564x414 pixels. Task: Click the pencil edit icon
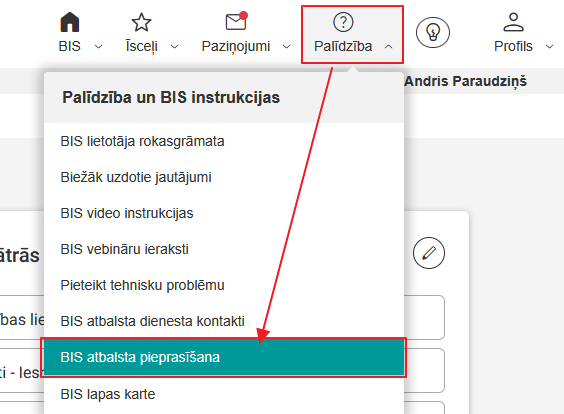pyautogui.click(x=429, y=253)
